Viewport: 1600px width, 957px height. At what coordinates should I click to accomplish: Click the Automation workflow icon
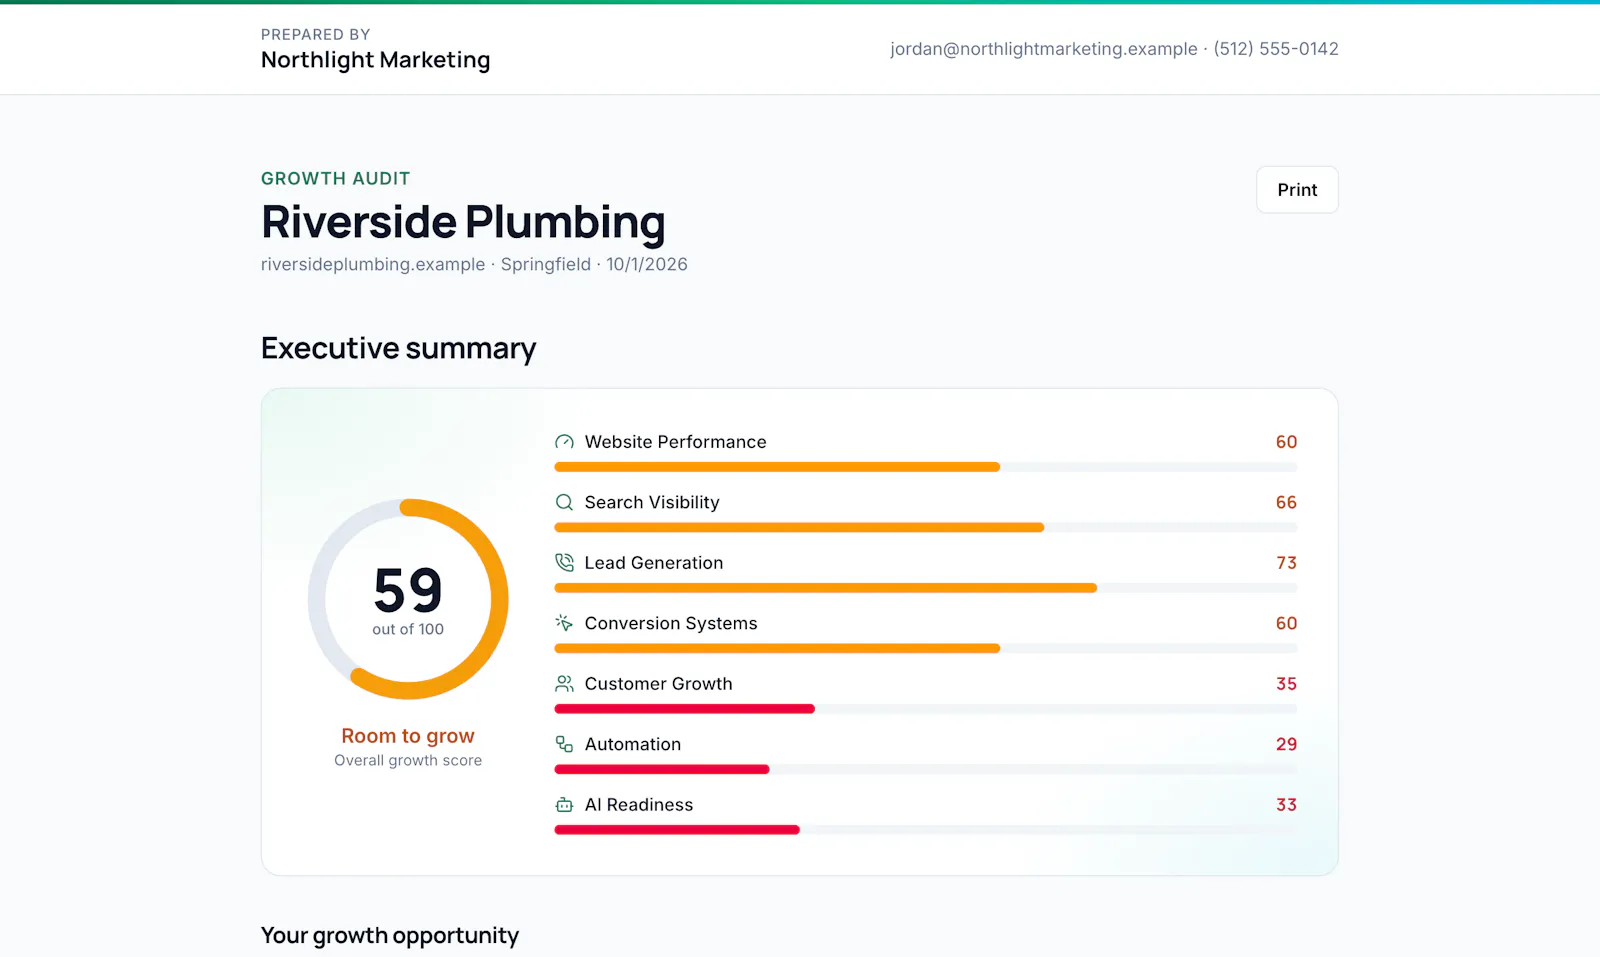pyautogui.click(x=564, y=744)
